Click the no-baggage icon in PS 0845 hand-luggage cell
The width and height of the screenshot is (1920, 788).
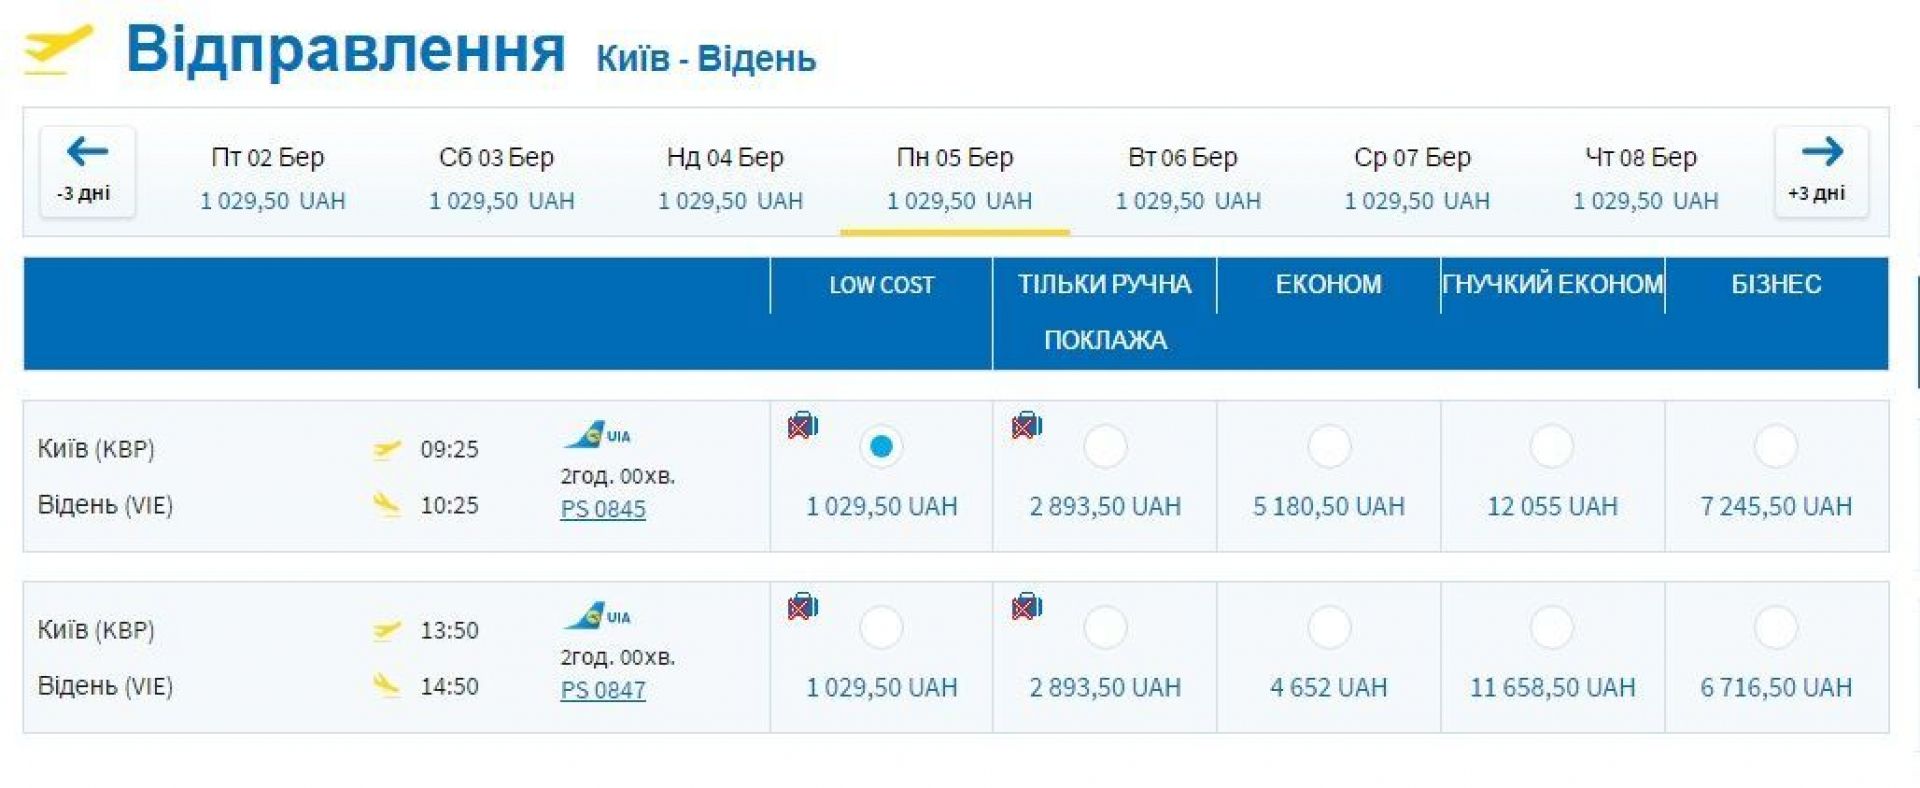(x=1026, y=426)
